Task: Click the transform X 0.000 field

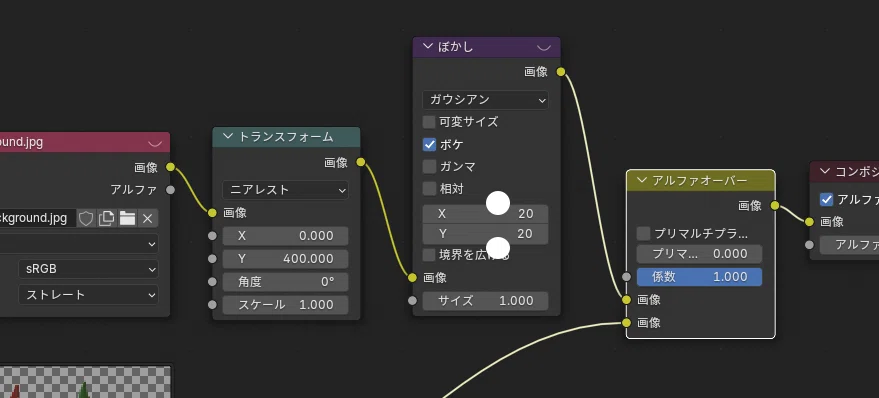Action: (x=285, y=236)
